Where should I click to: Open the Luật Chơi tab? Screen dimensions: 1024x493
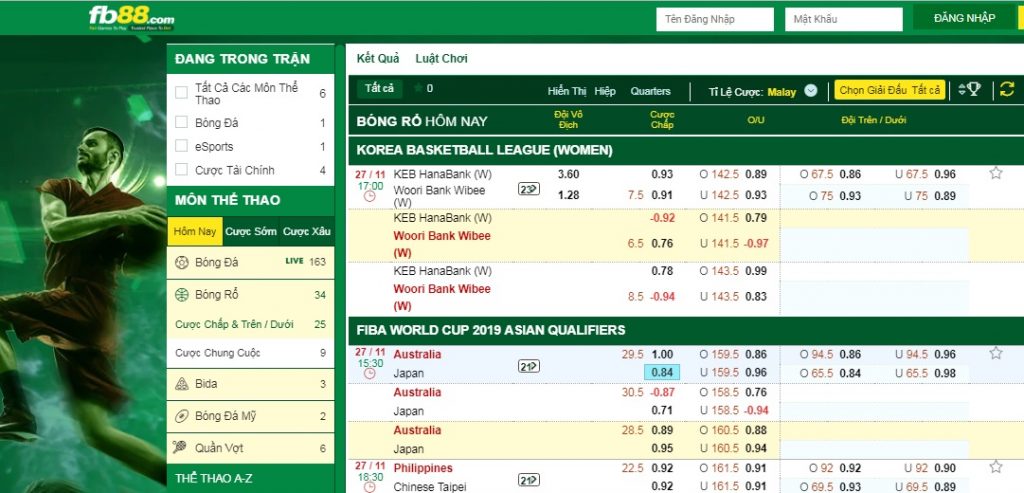(x=441, y=58)
